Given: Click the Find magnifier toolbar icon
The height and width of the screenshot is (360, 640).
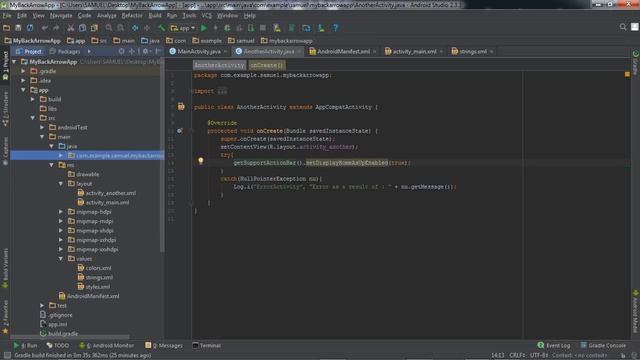Looking at the screenshot, I should tap(109, 28).
